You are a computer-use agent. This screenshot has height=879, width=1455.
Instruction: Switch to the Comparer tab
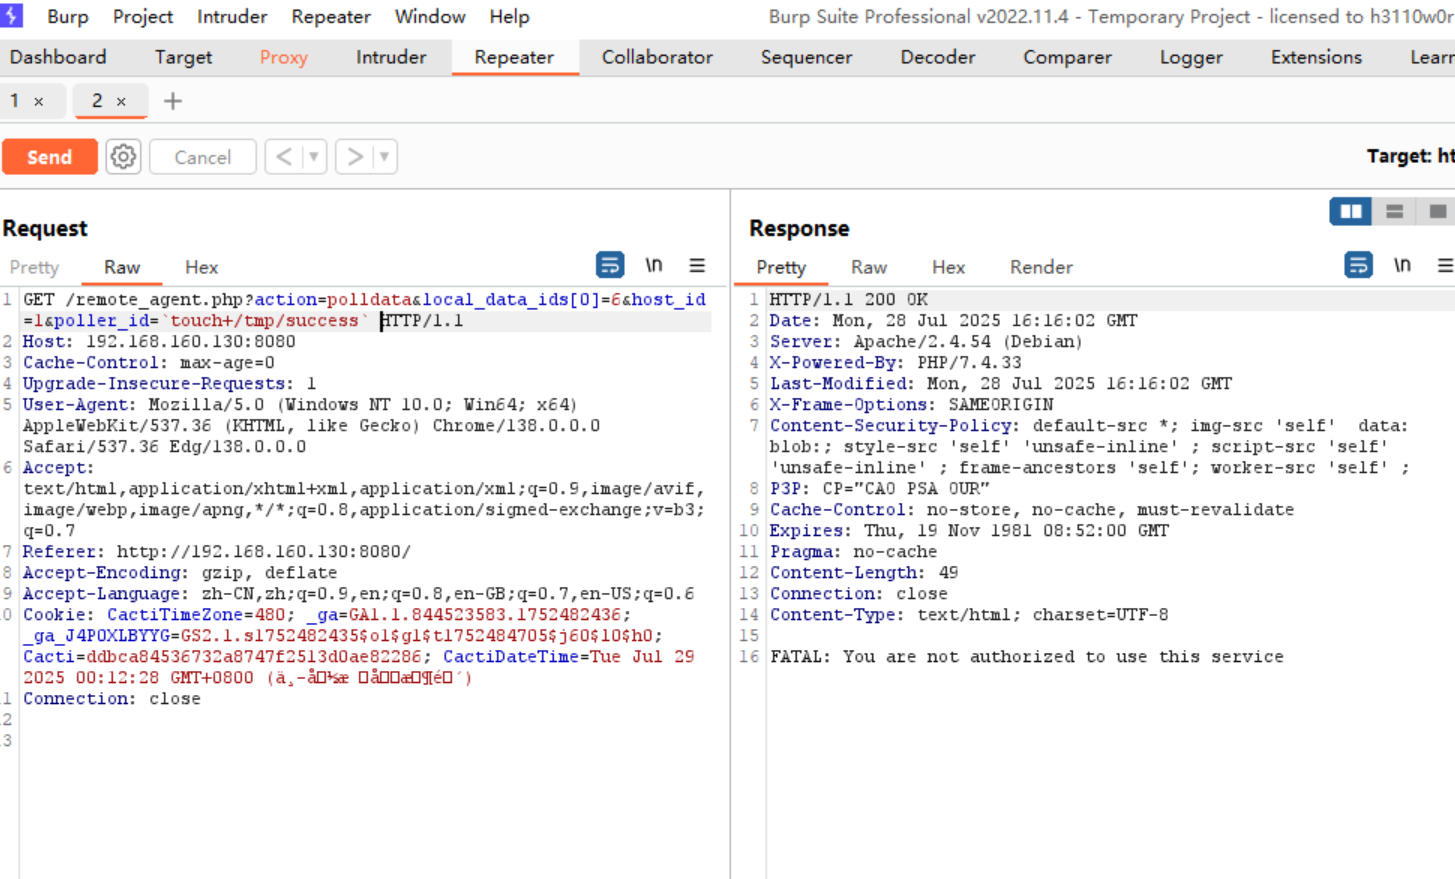pos(1067,57)
